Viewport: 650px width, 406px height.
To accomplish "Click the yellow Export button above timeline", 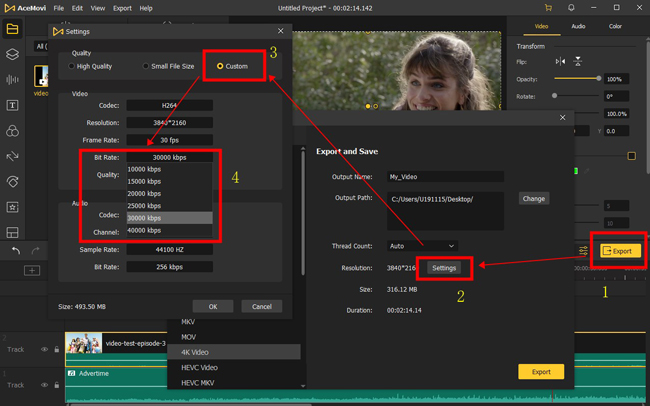I will coord(620,251).
